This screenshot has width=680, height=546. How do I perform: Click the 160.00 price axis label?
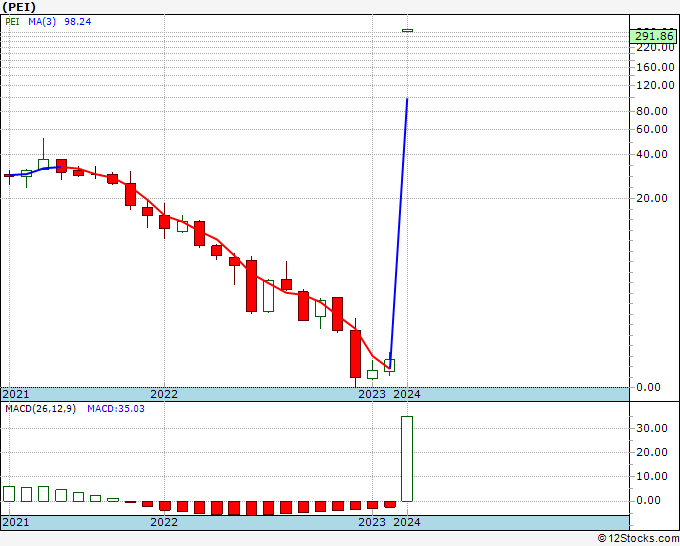(x=655, y=67)
